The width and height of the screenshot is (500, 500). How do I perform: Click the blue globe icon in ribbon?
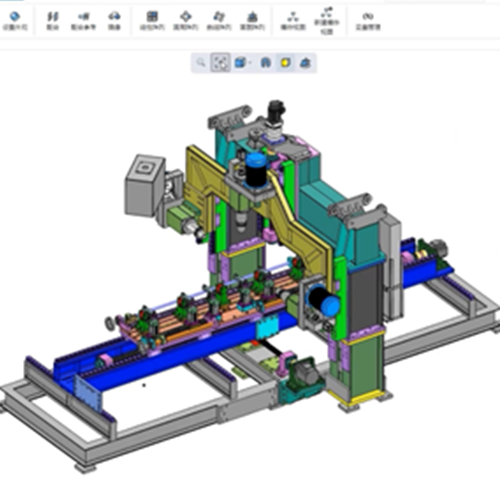click(15, 16)
